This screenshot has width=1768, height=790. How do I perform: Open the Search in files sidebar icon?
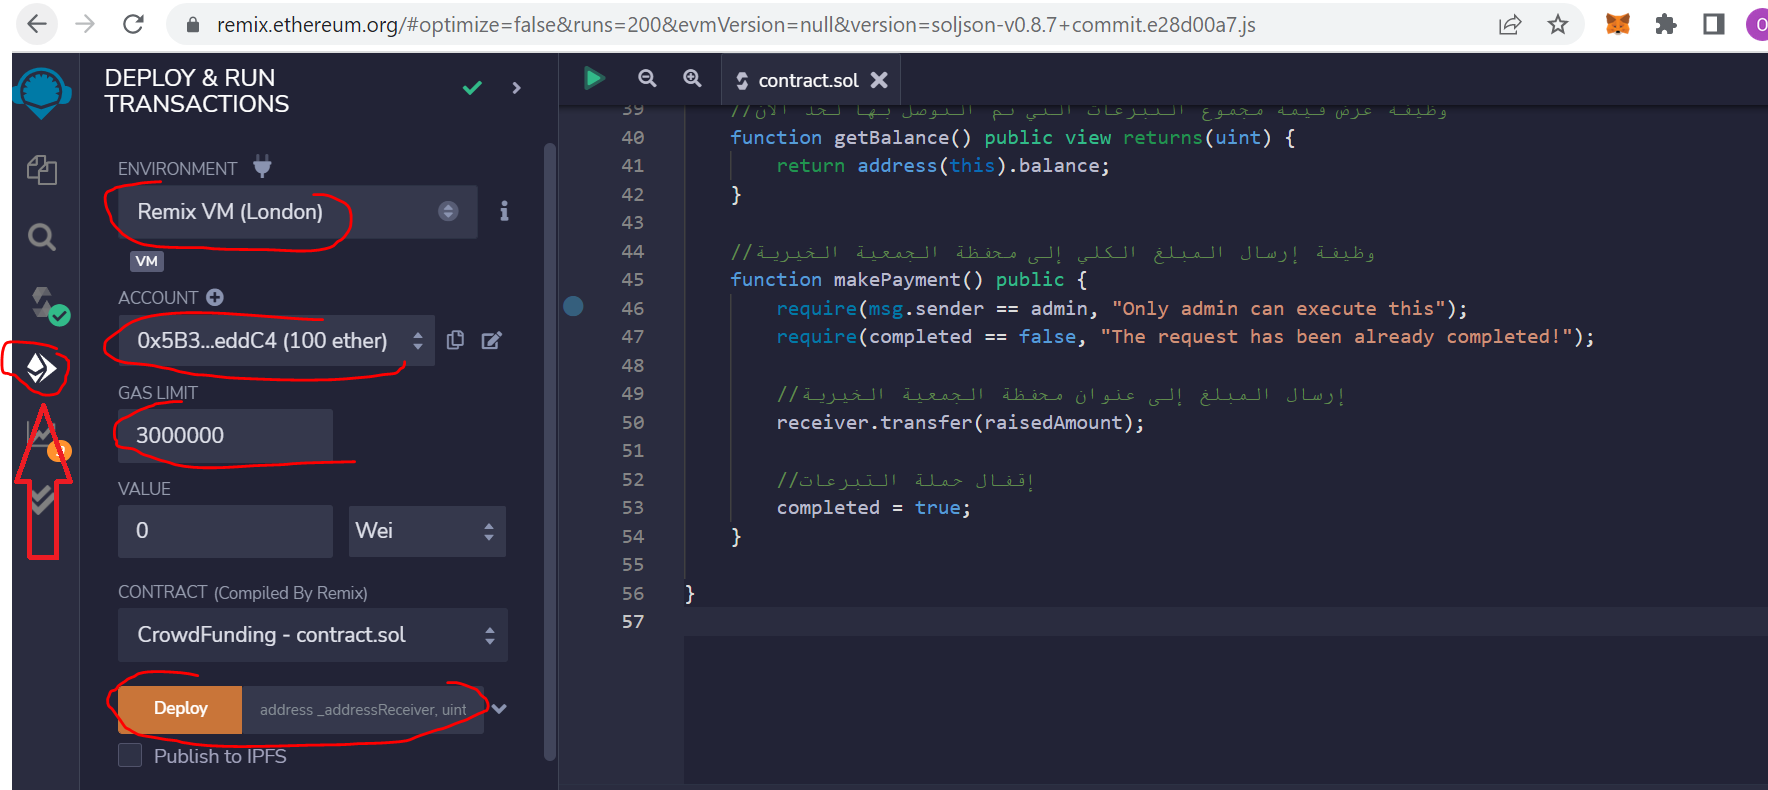click(x=41, y=237)
